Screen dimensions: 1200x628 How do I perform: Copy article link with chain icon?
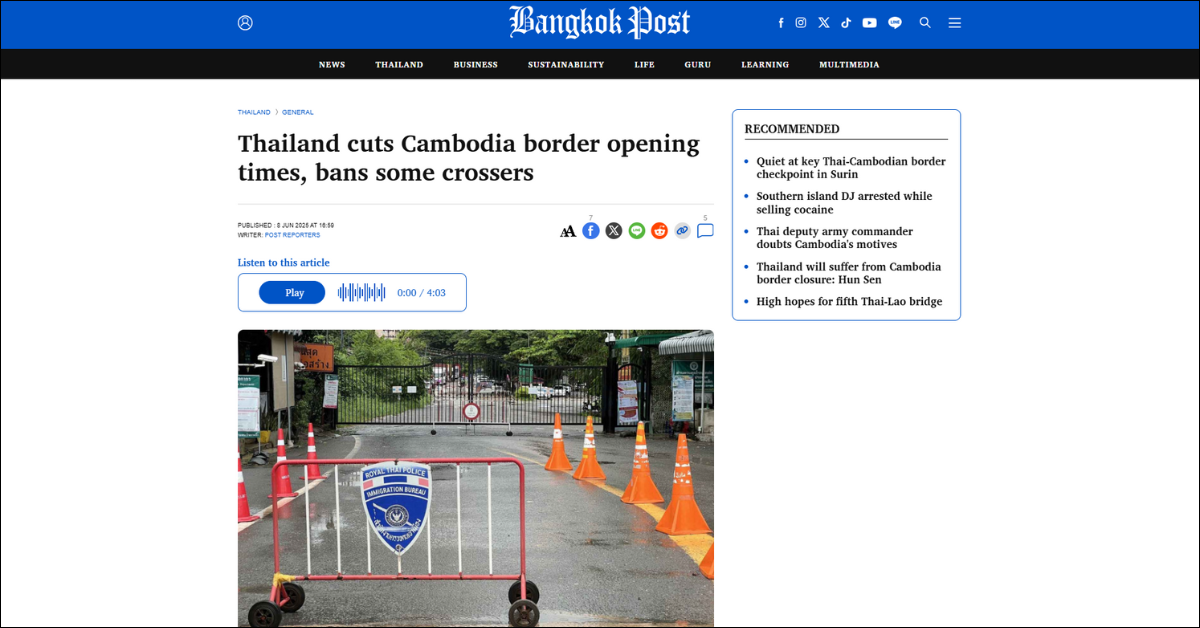[x=682, y=231]
